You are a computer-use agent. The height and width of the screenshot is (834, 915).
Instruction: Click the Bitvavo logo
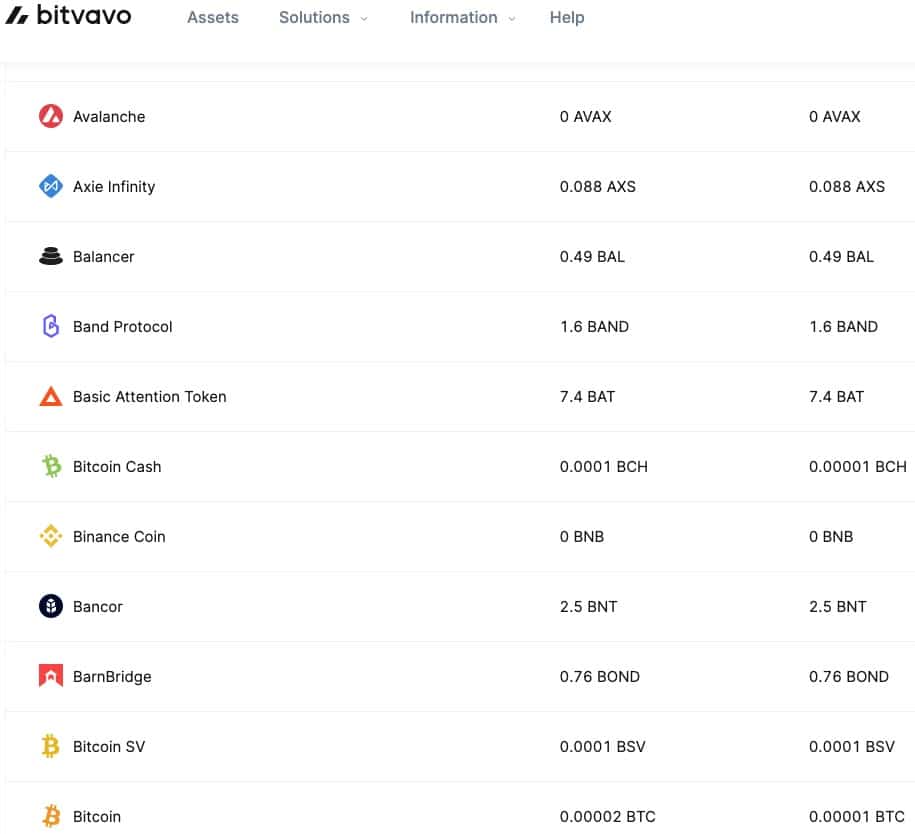click(x=68, y=15)
